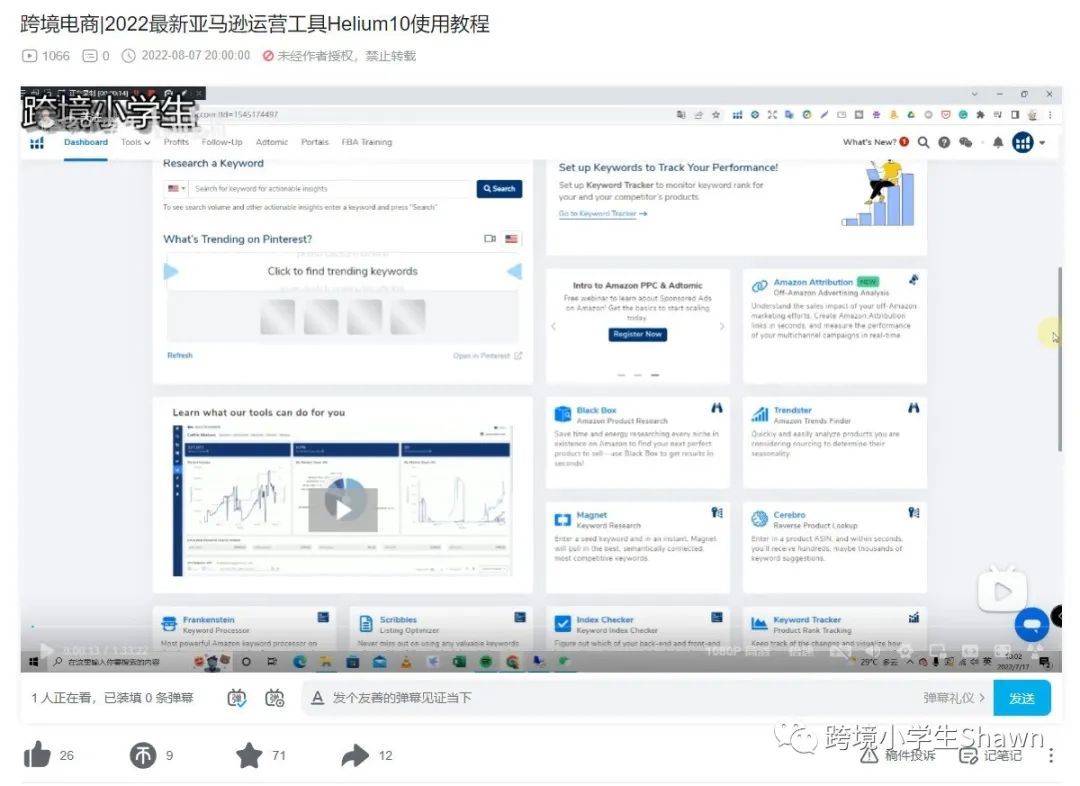Viewport: 1080px width, 786px height.
Task: Open the FBA Training menu item
Action: pos(366,142)
